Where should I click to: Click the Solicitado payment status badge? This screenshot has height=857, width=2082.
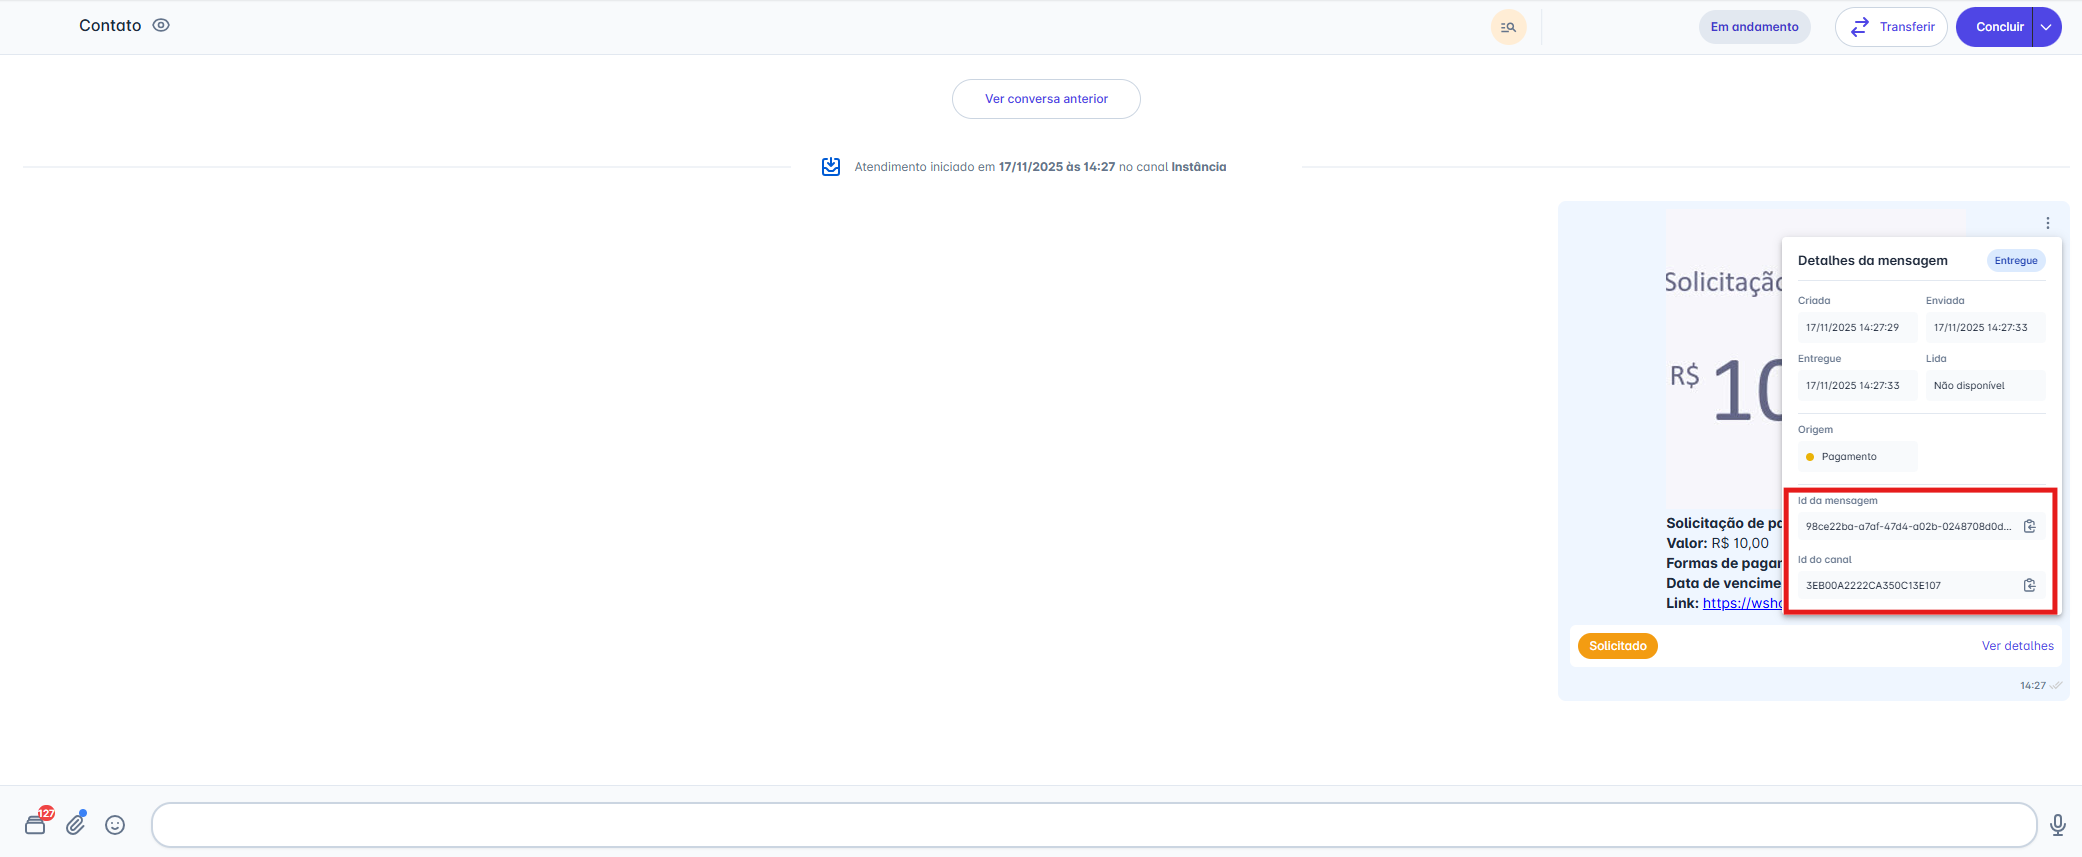click(x=1617, y=646)
